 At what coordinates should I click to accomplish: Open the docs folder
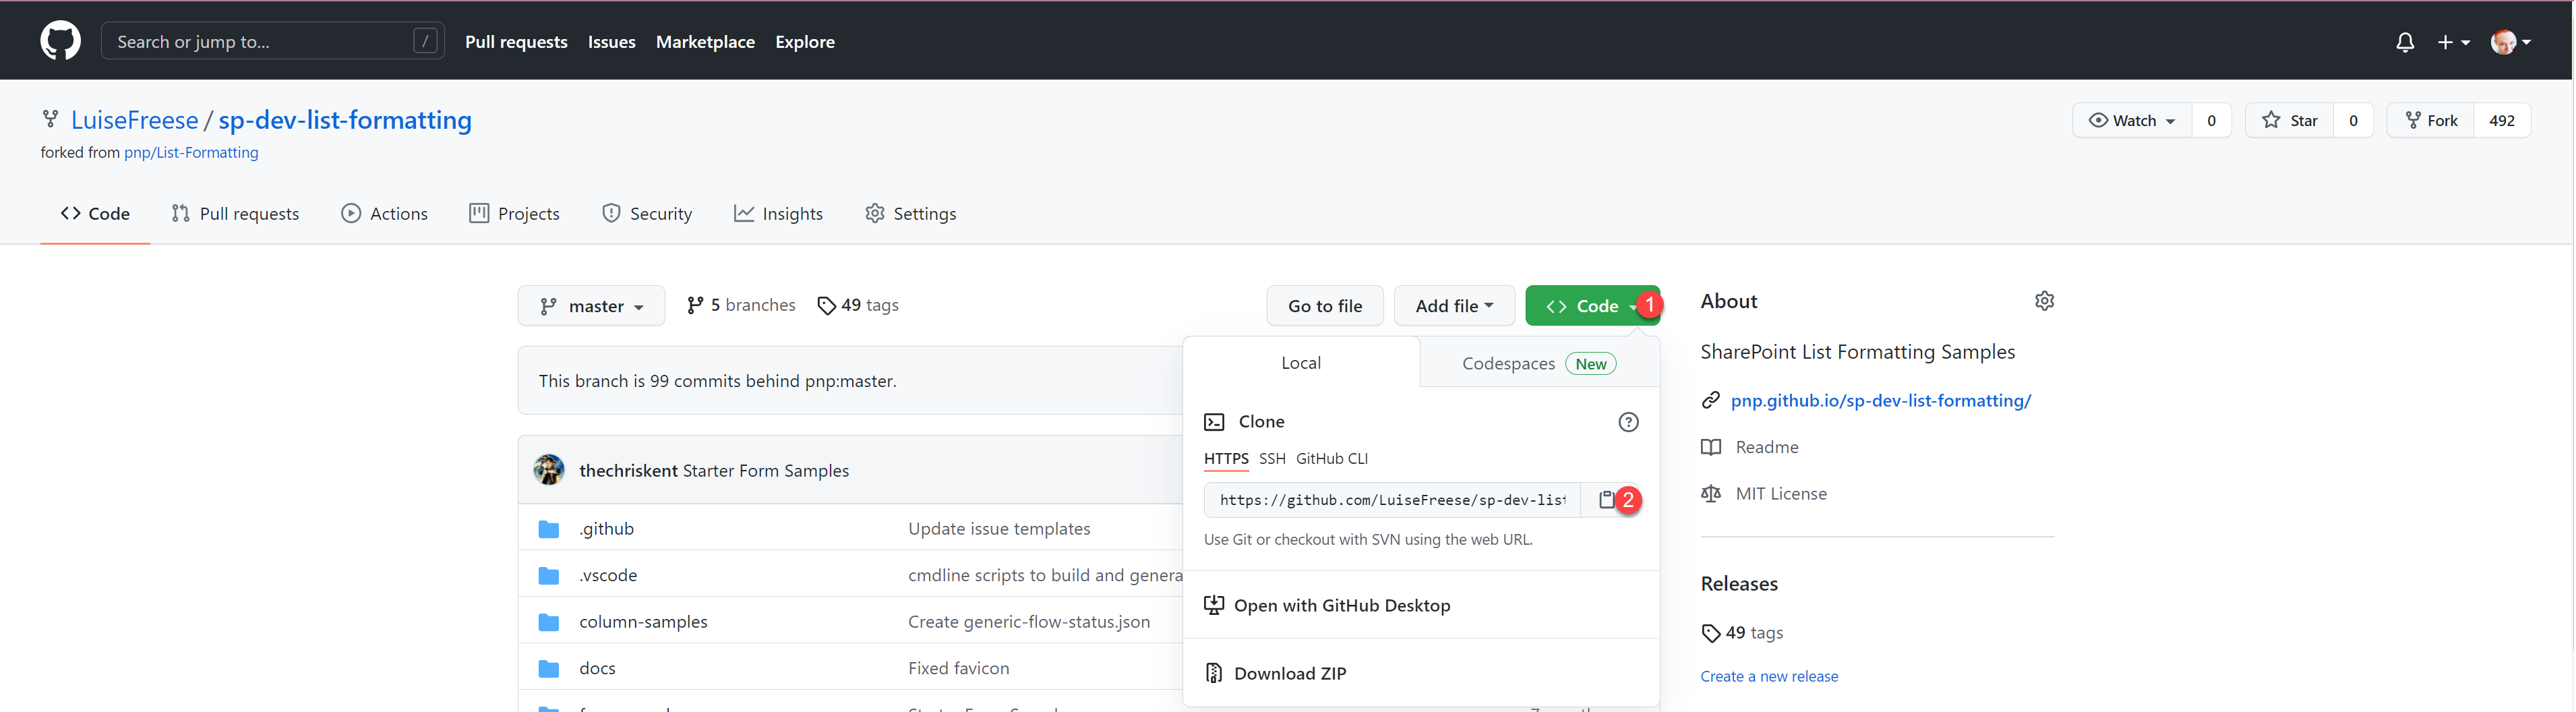(x=597, y=668)
